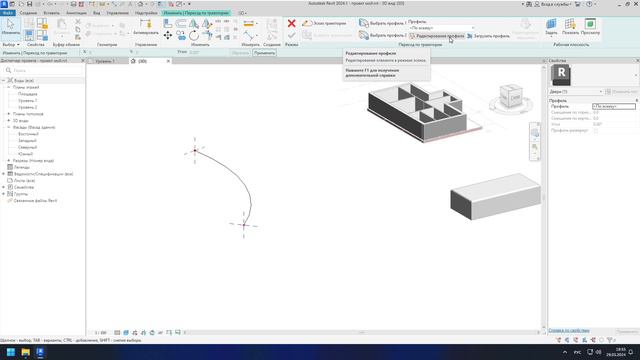
Task: Expand the Выбор (Select) panel dropdown
Action: [x=11, y=44]
